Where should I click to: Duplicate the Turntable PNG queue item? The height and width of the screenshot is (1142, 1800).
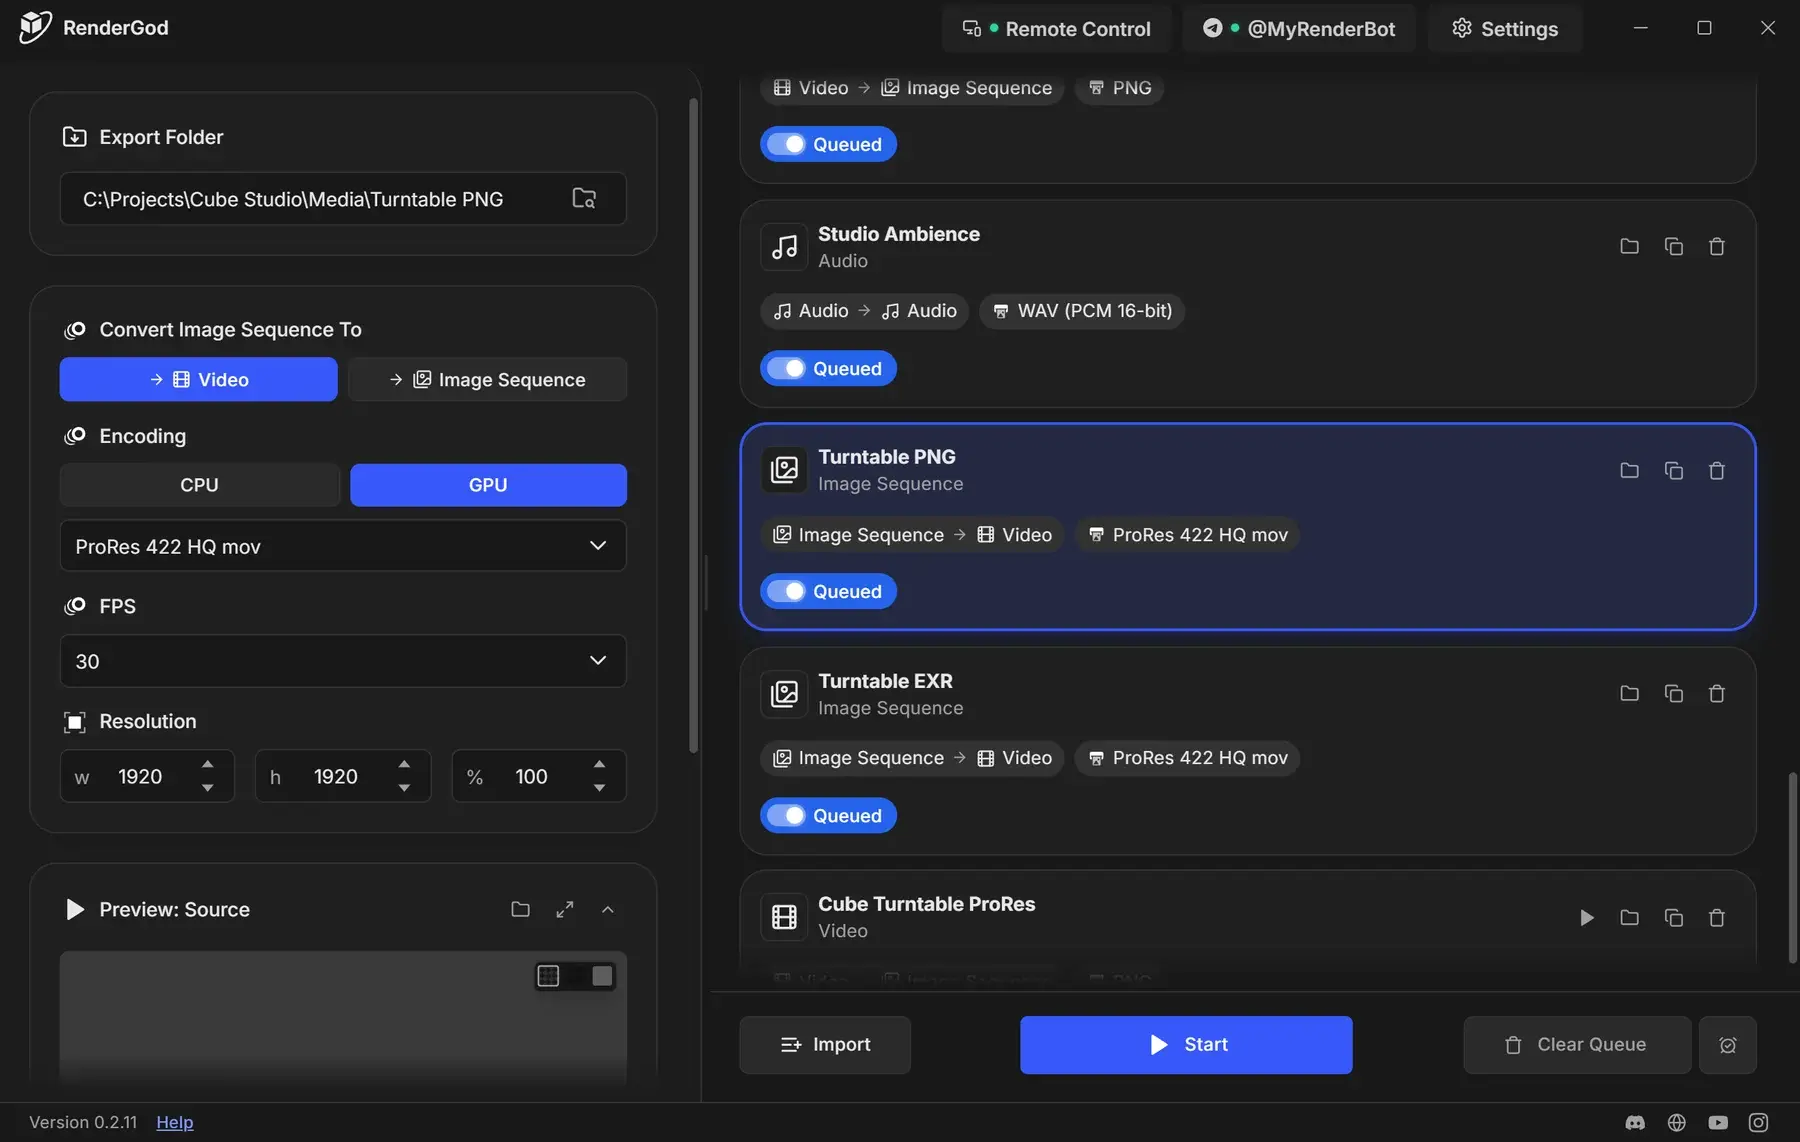(x=1673, y=470)
